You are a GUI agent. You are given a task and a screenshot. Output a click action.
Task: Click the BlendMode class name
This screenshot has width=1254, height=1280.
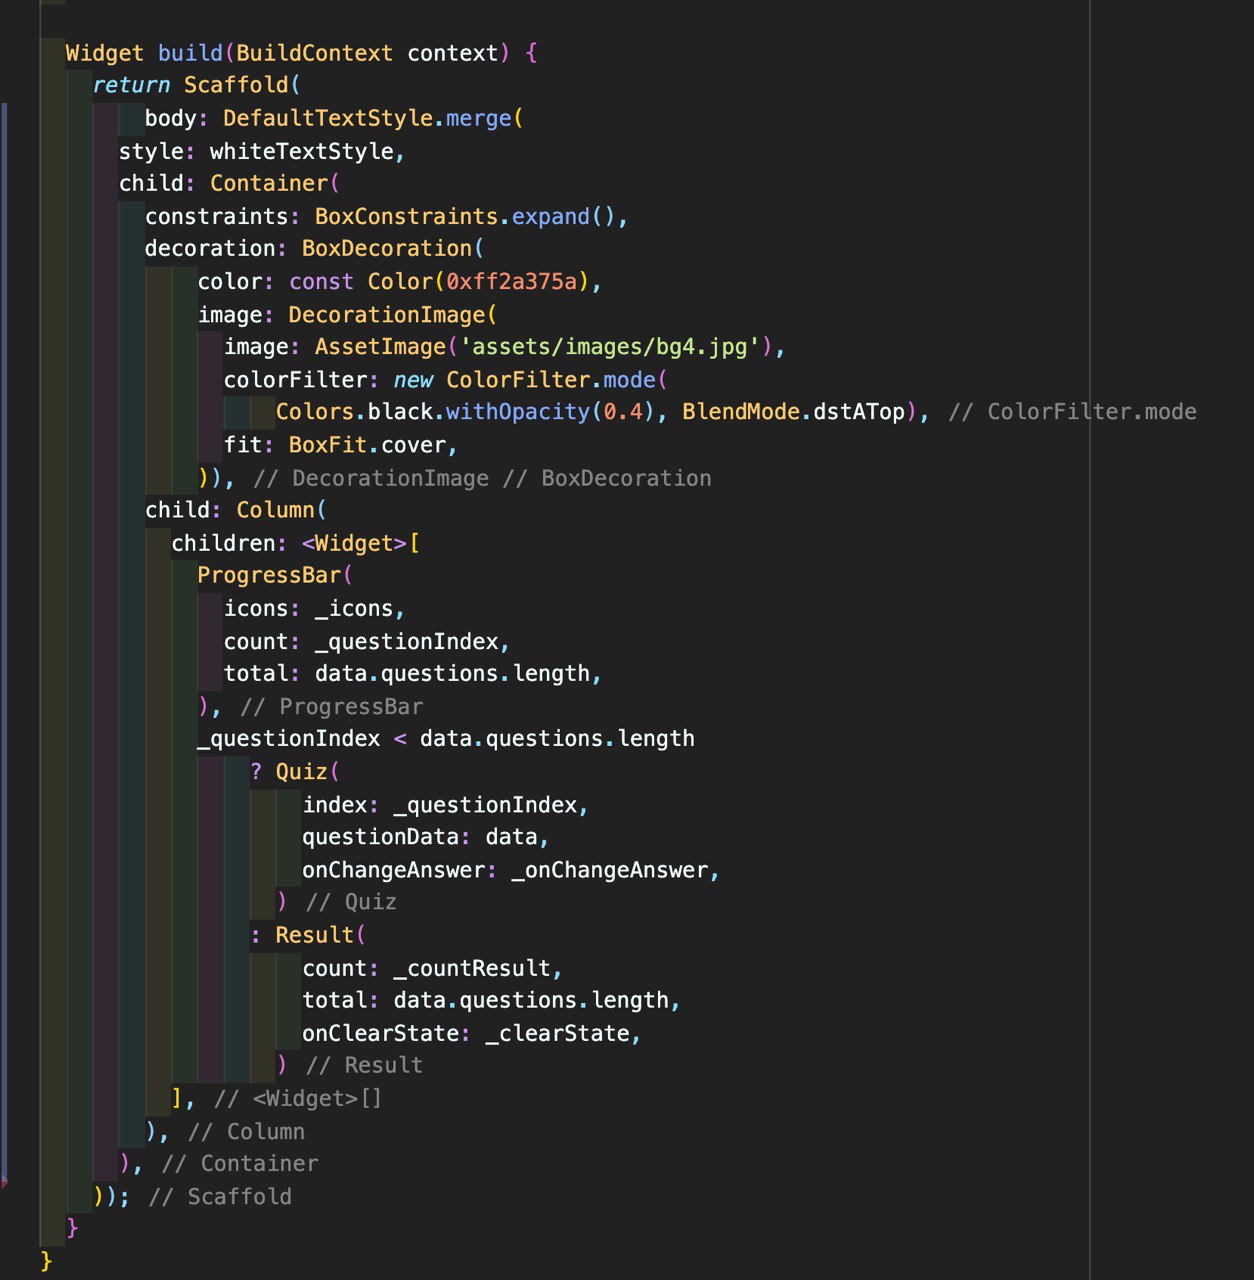click(741, 411)
